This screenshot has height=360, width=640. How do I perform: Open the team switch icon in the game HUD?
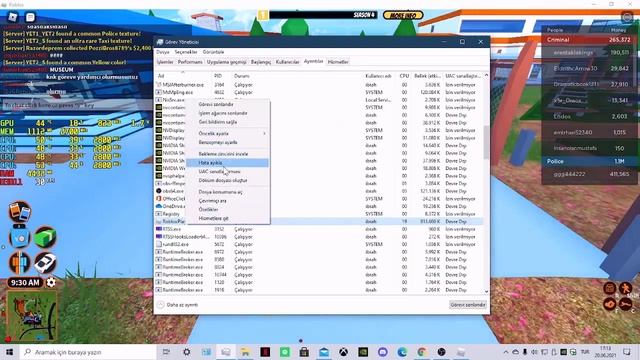(x=19, y=262)
